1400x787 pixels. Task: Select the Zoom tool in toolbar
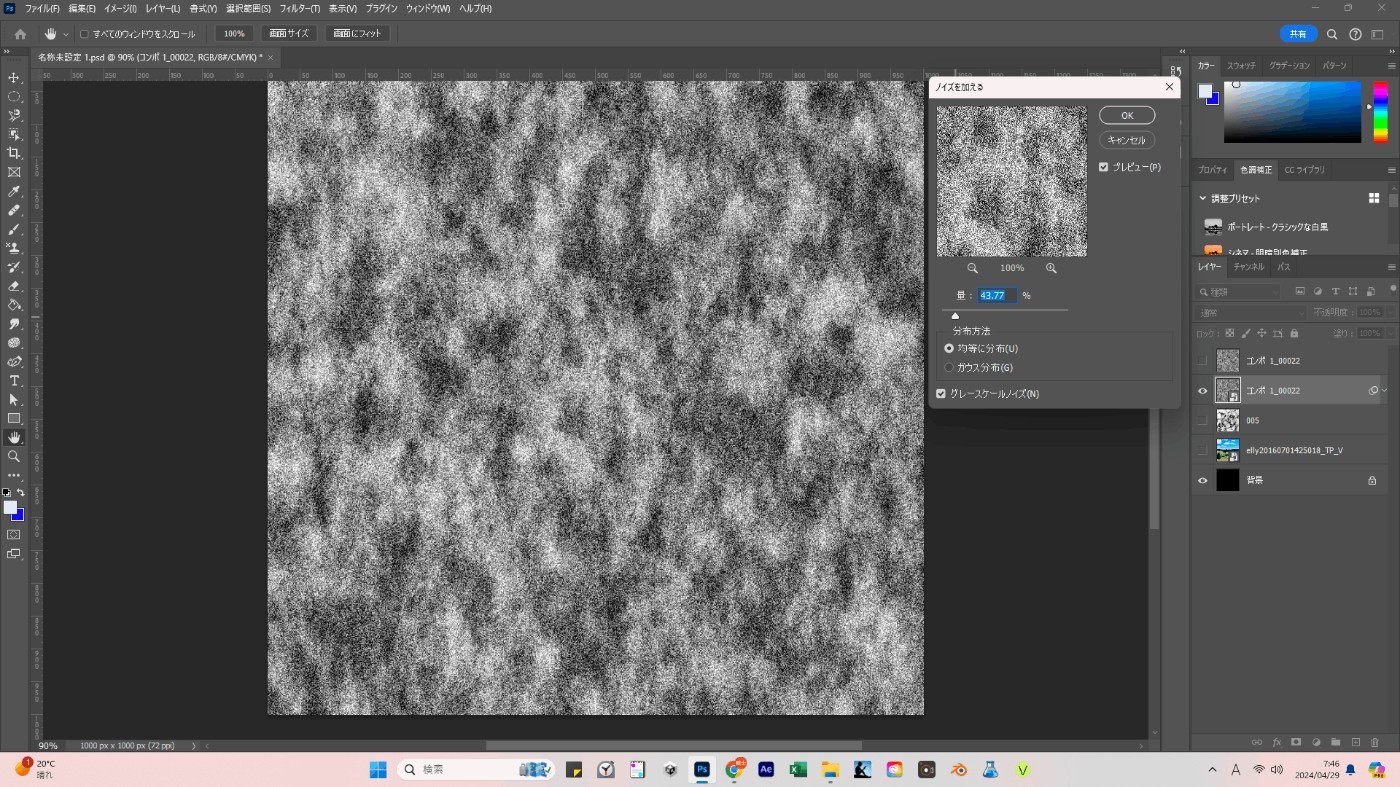coord(14,456)
